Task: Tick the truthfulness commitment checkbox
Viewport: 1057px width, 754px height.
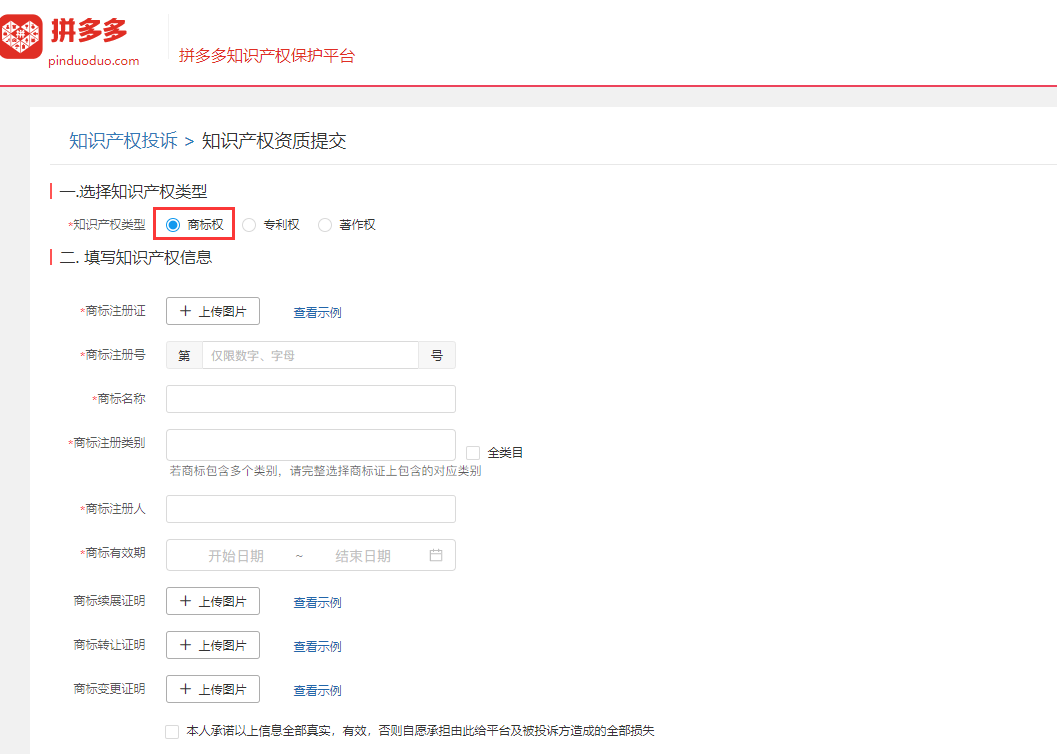Action: pos(172,731)
